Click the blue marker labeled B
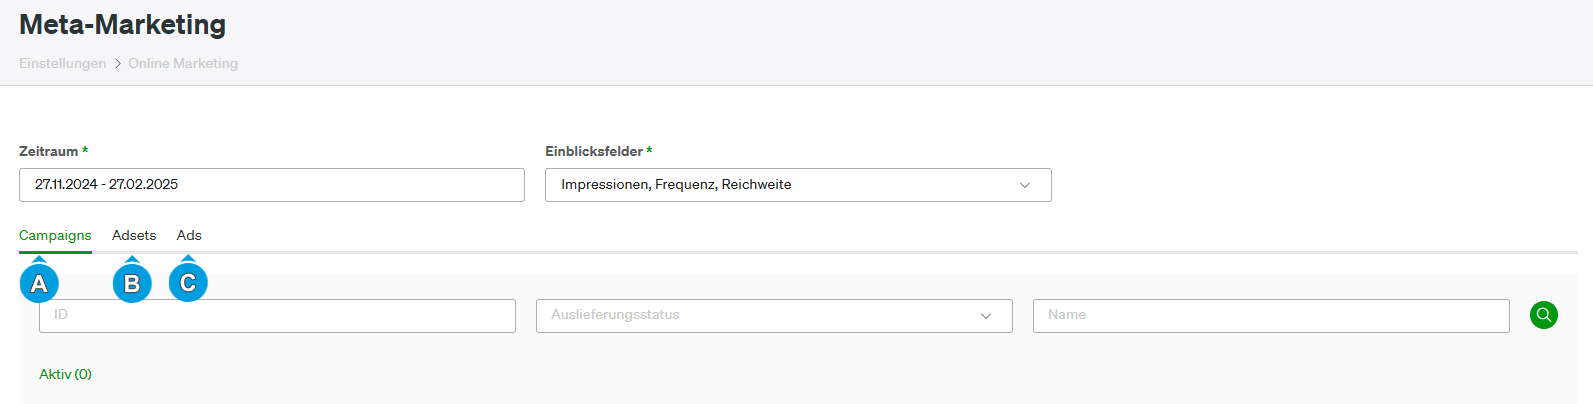Screen dimensions: 1593x404 132,283
